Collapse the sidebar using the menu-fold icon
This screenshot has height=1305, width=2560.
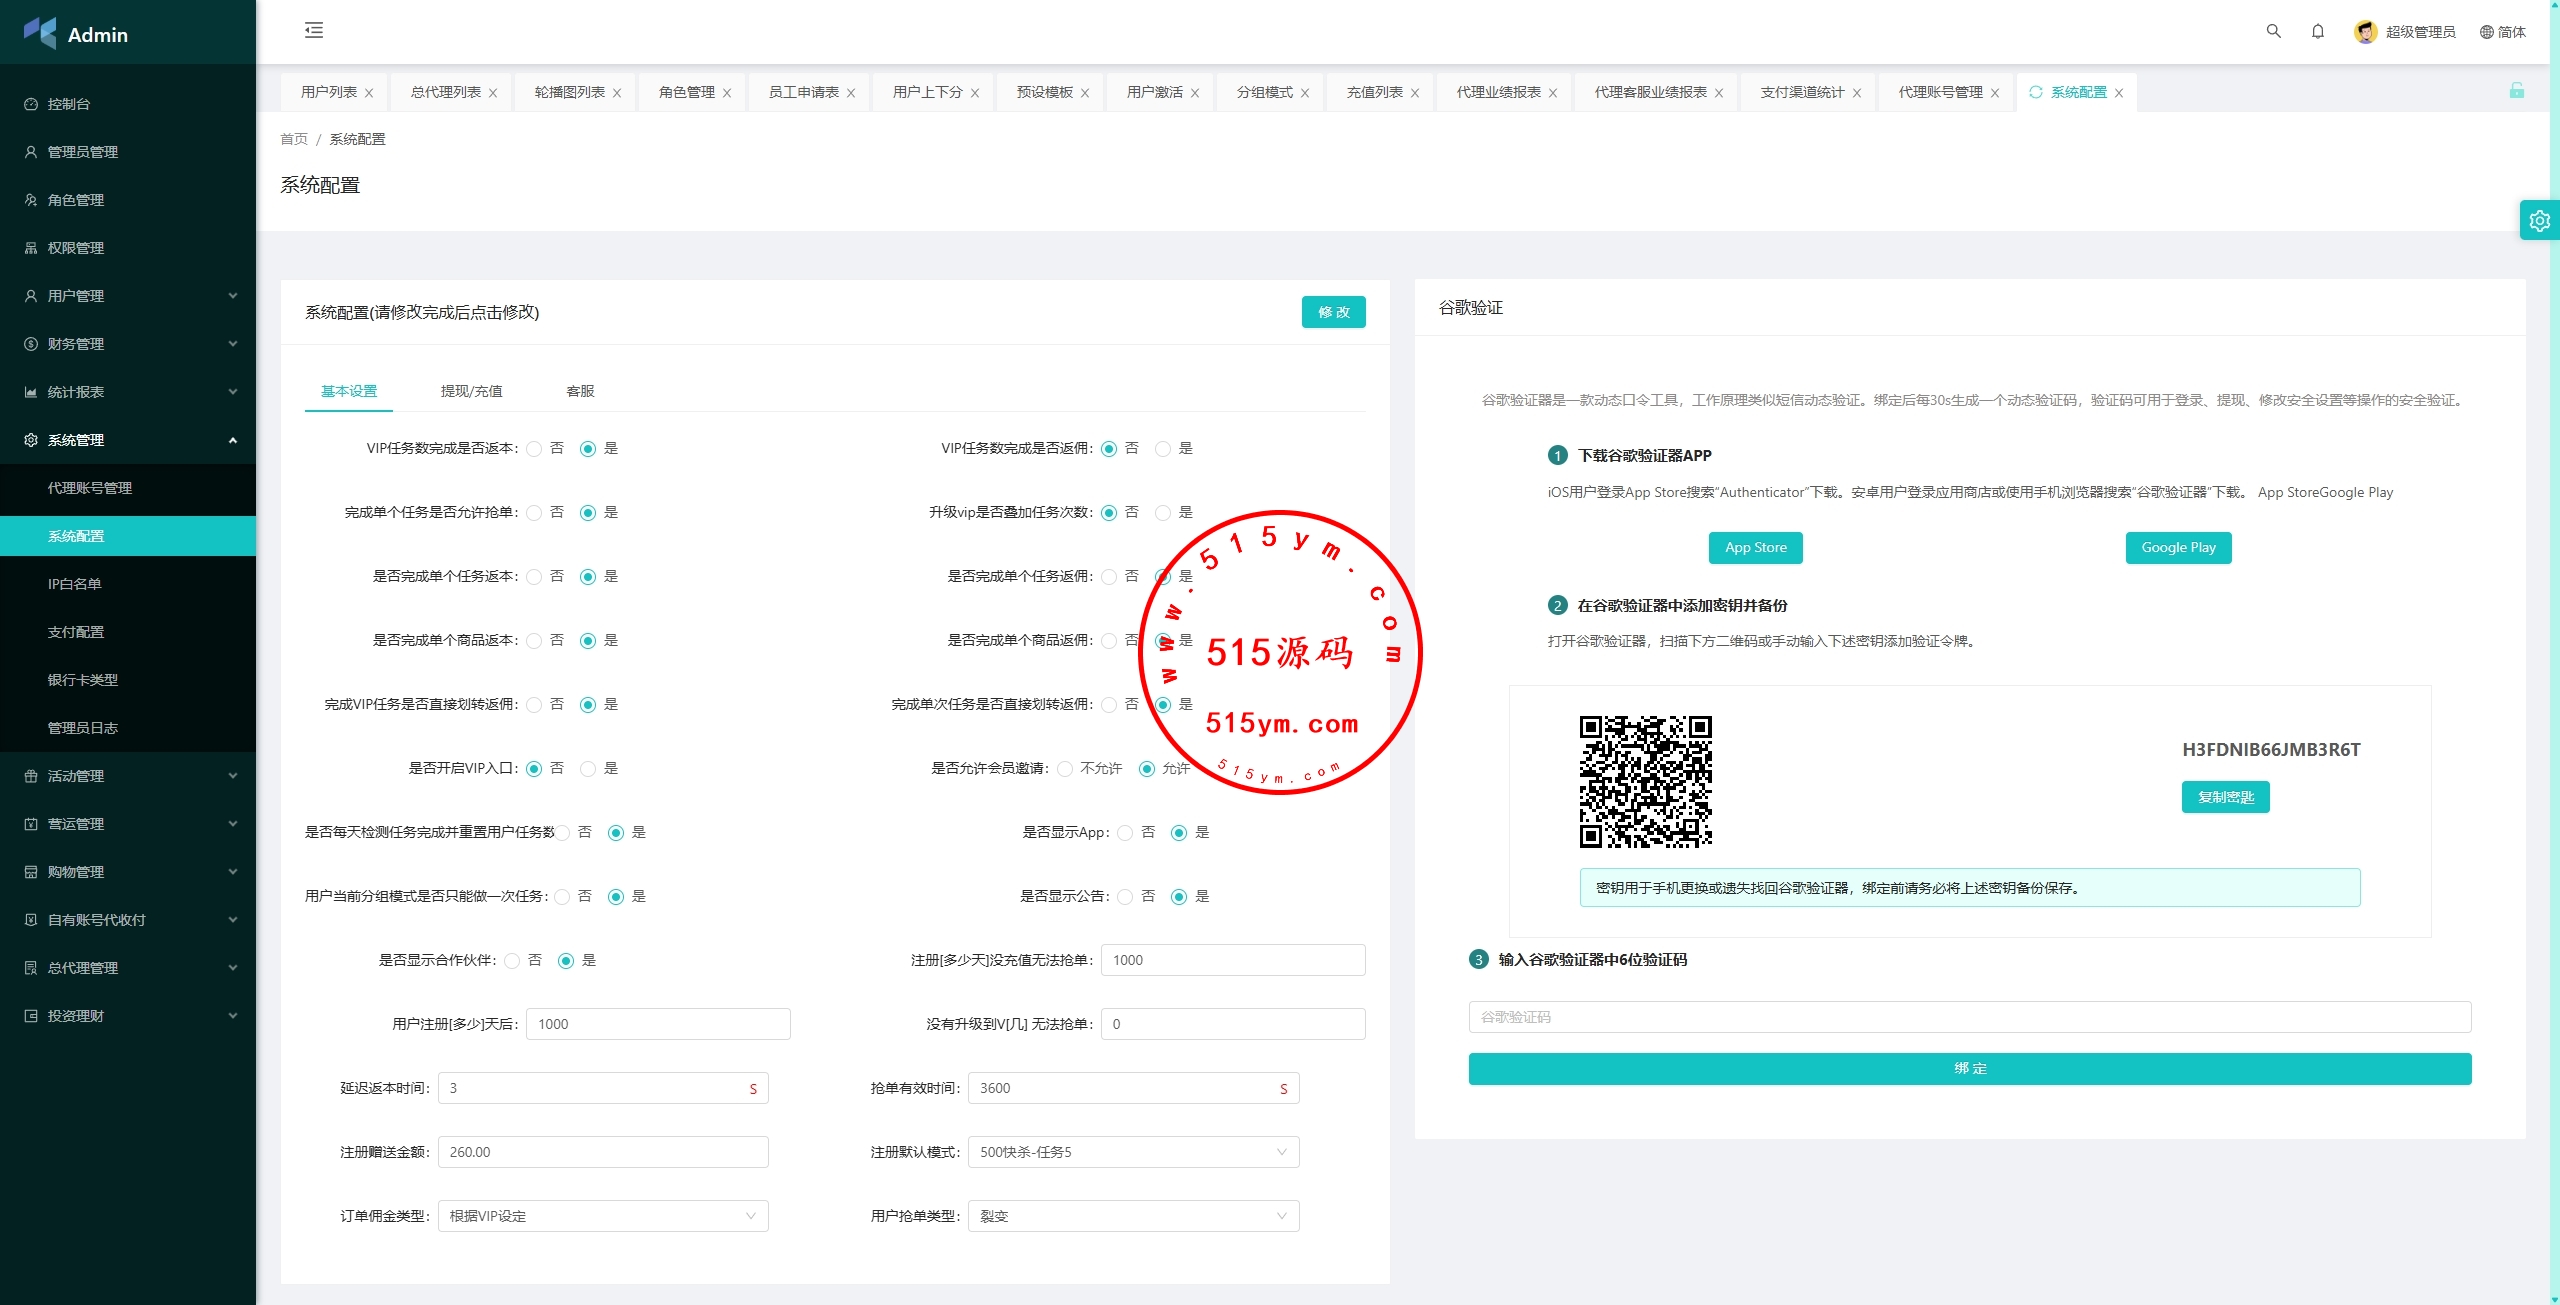(x=314, y=31)
